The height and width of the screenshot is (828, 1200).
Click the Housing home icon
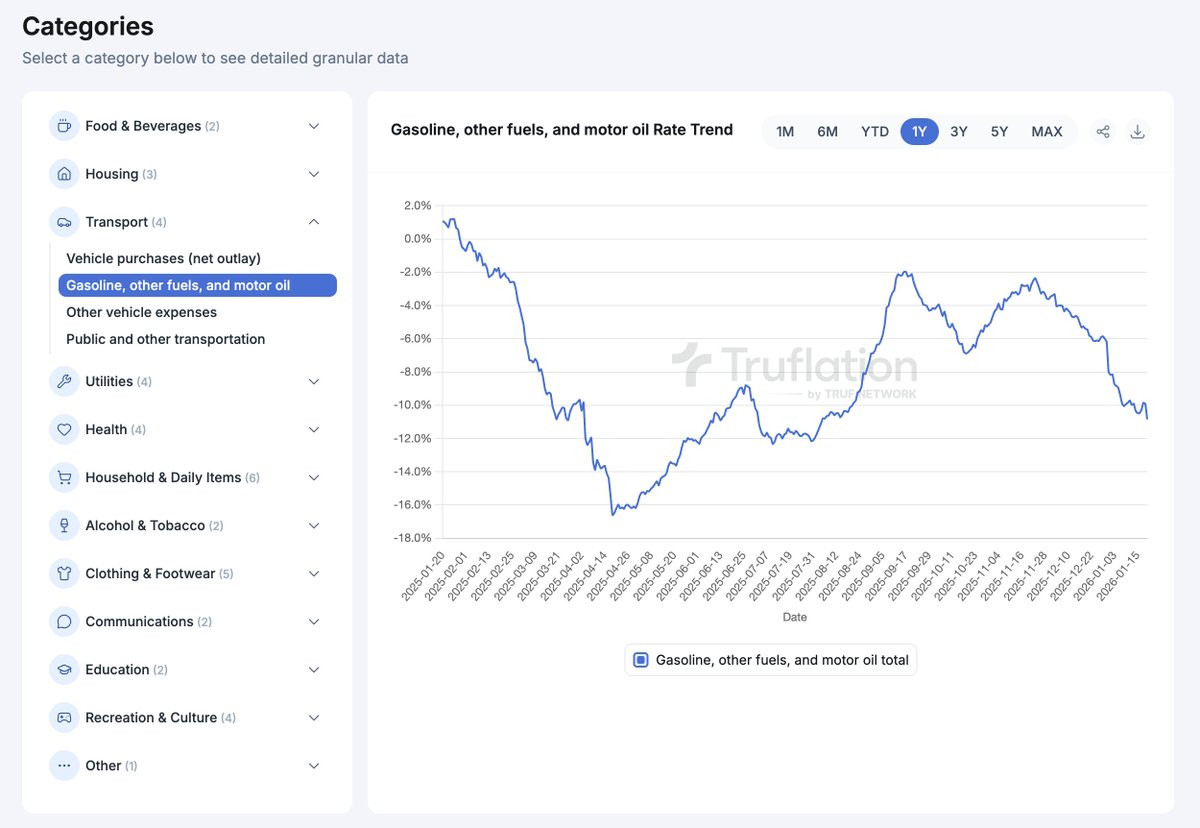(x=64, y=174)
